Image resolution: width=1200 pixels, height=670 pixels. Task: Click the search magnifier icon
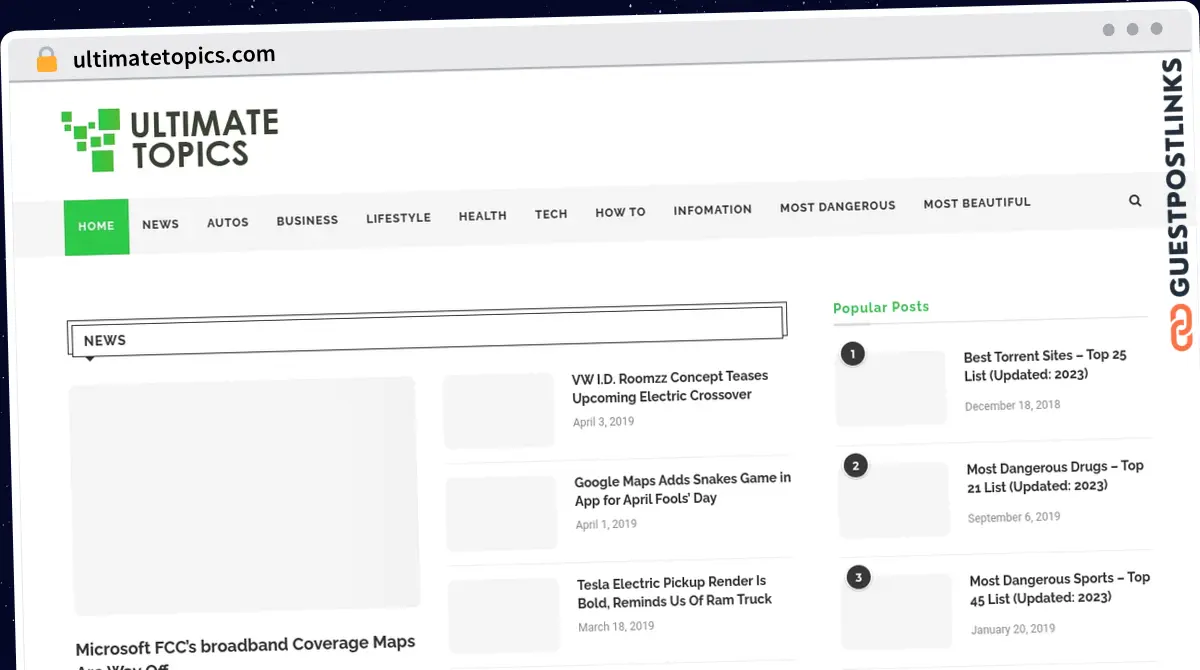click(1135, 200)
